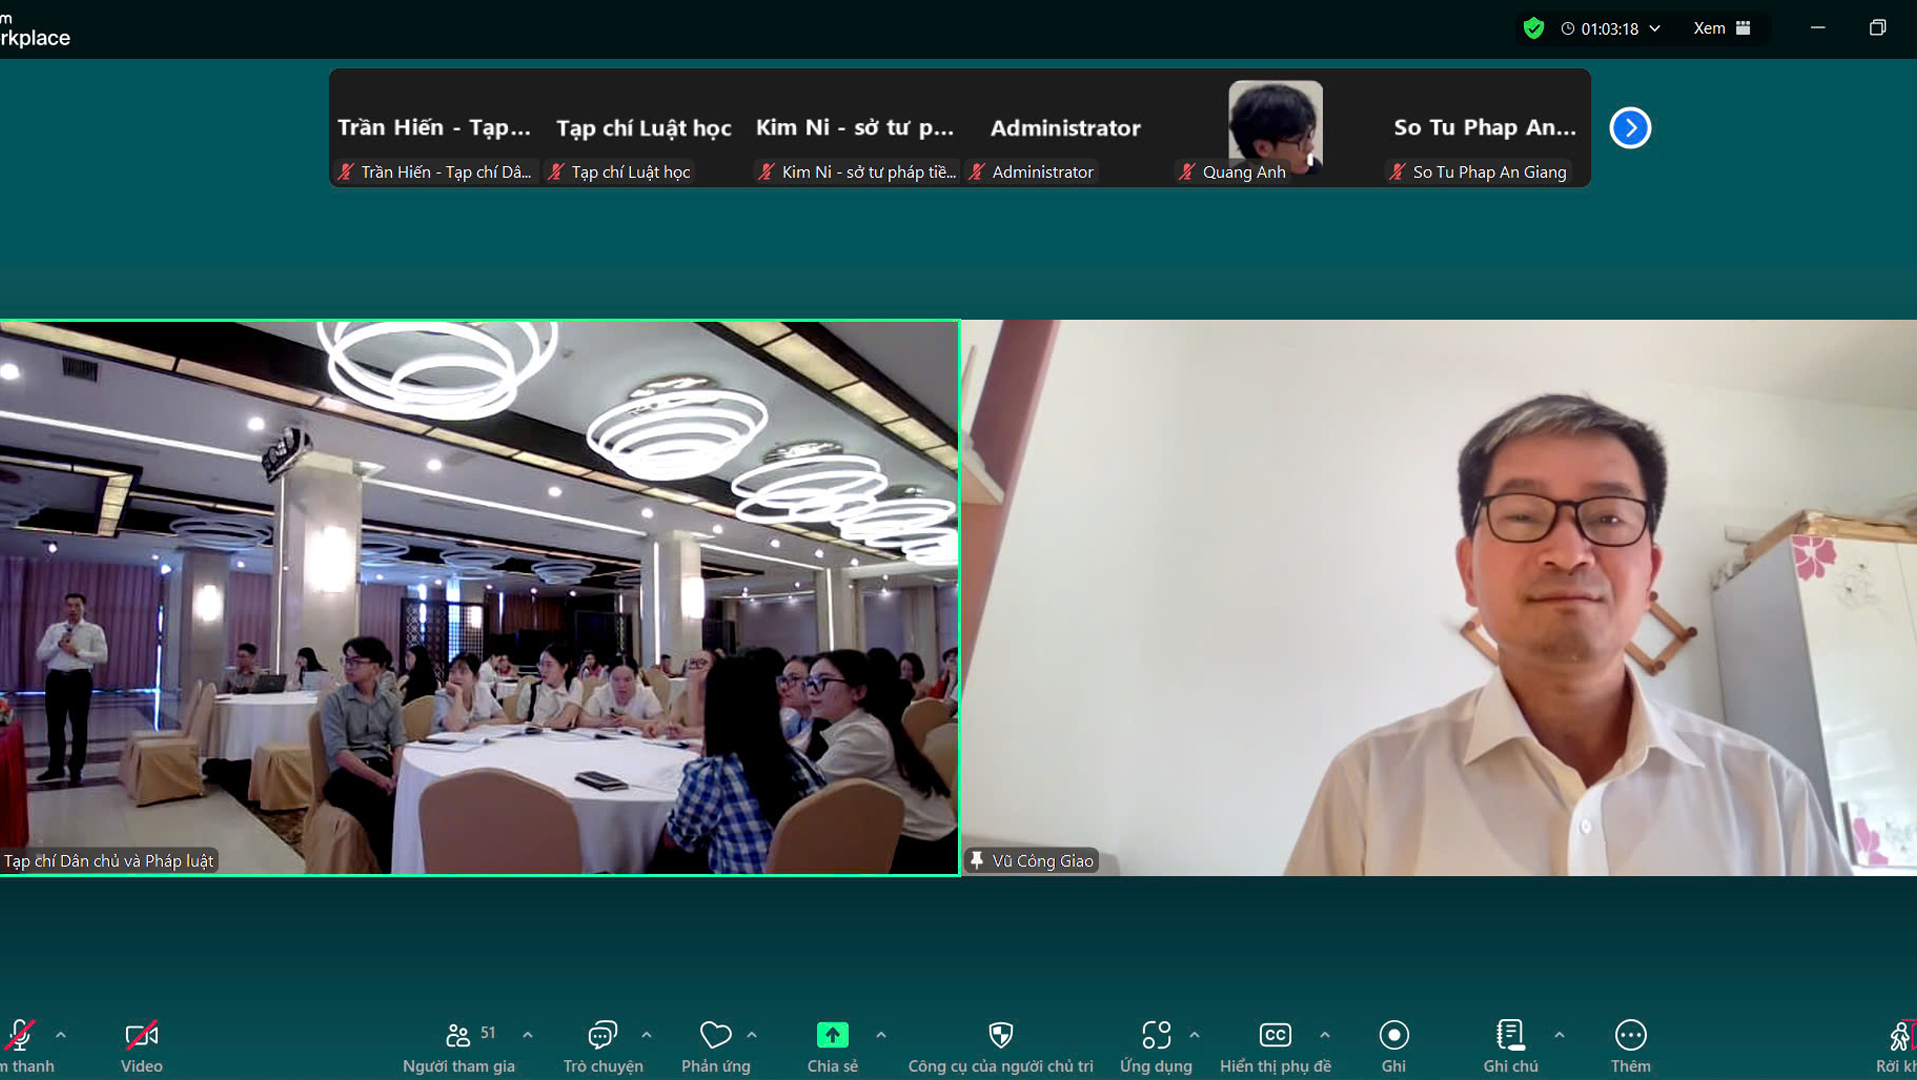
Task: Turn on the Video camera
Action: point(141,1036)
